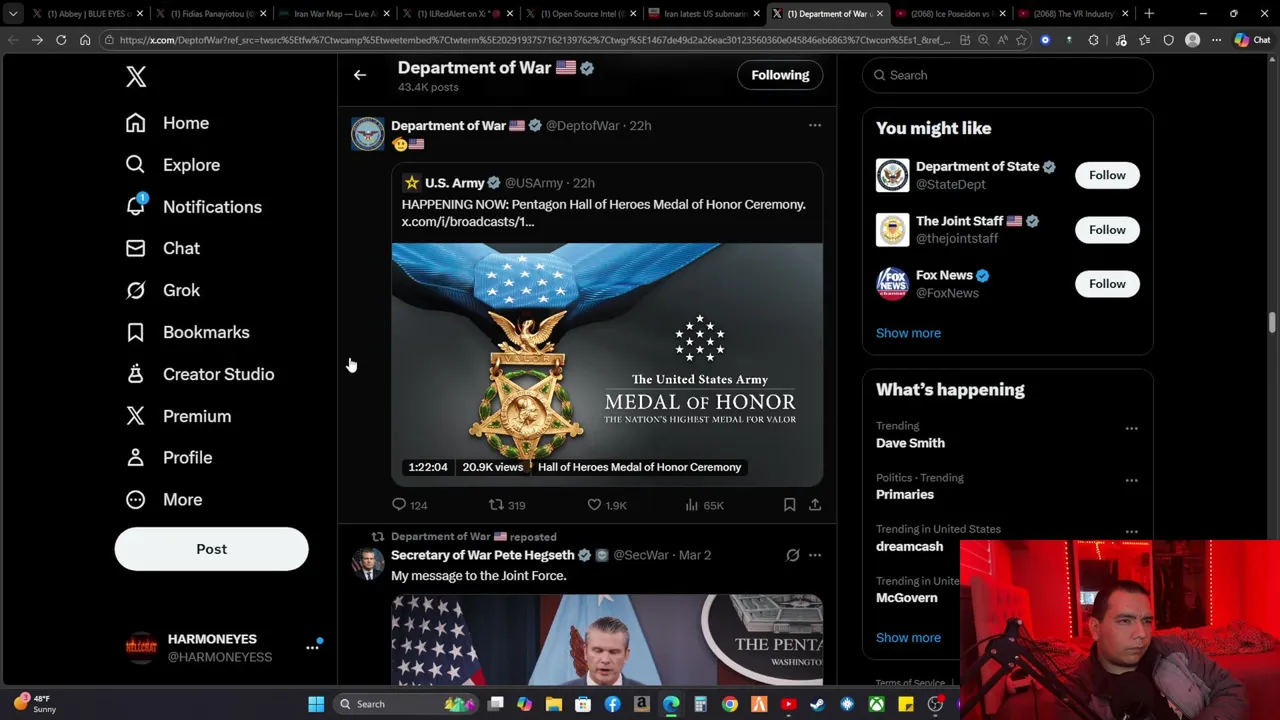Open more options on the Pete Hegseth post
This screenshot has width=1280, height=720.
[x=815, y=555]
